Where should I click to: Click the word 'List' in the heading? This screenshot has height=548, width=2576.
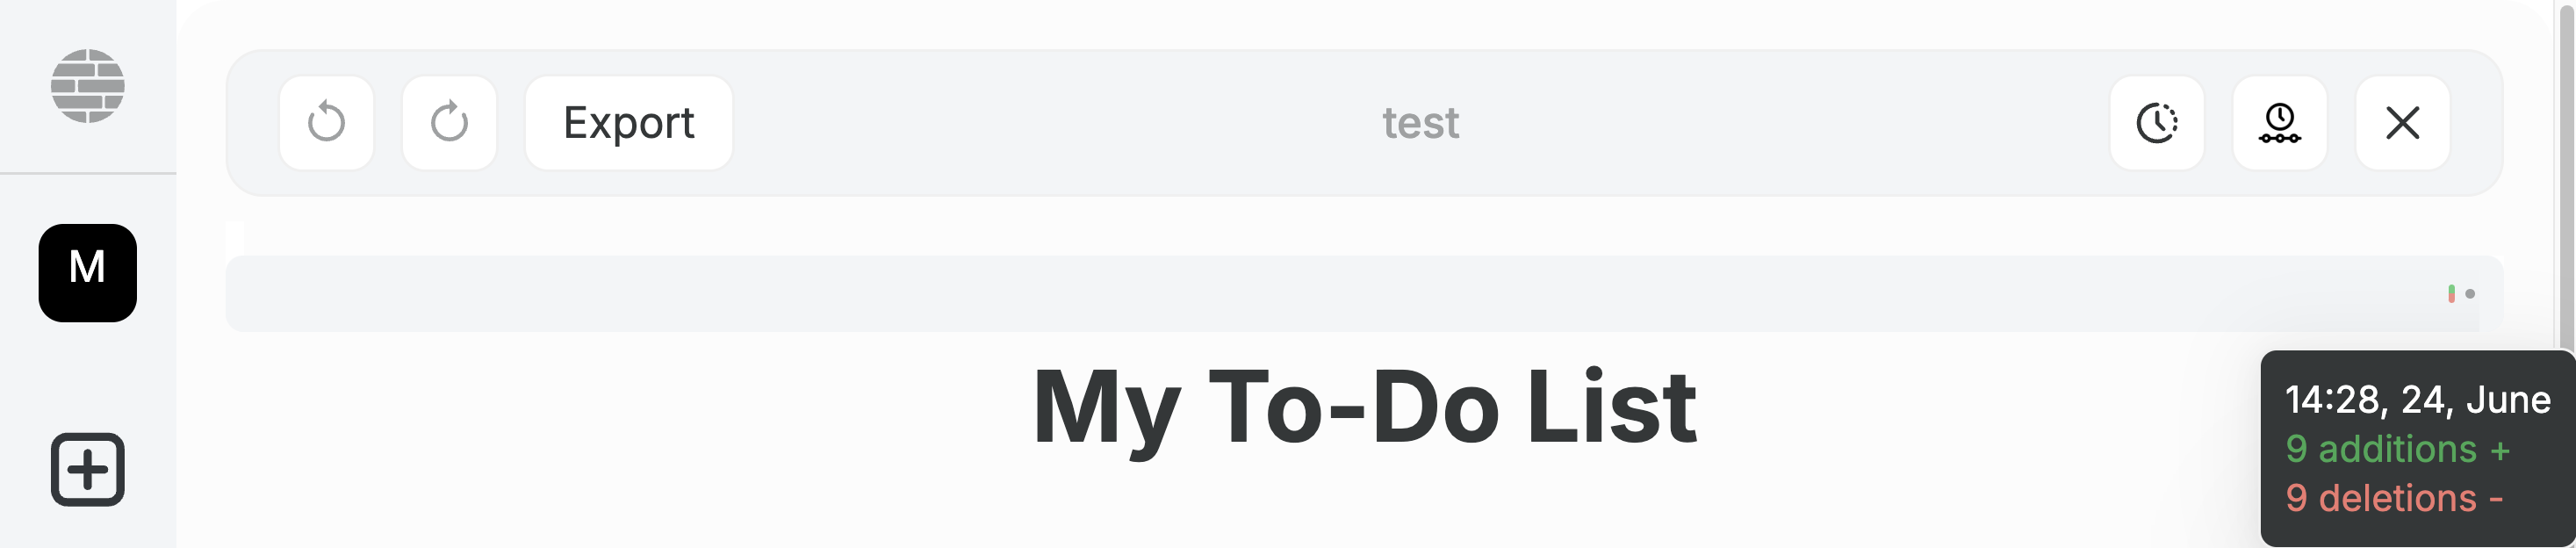[x=1611, y=408]
